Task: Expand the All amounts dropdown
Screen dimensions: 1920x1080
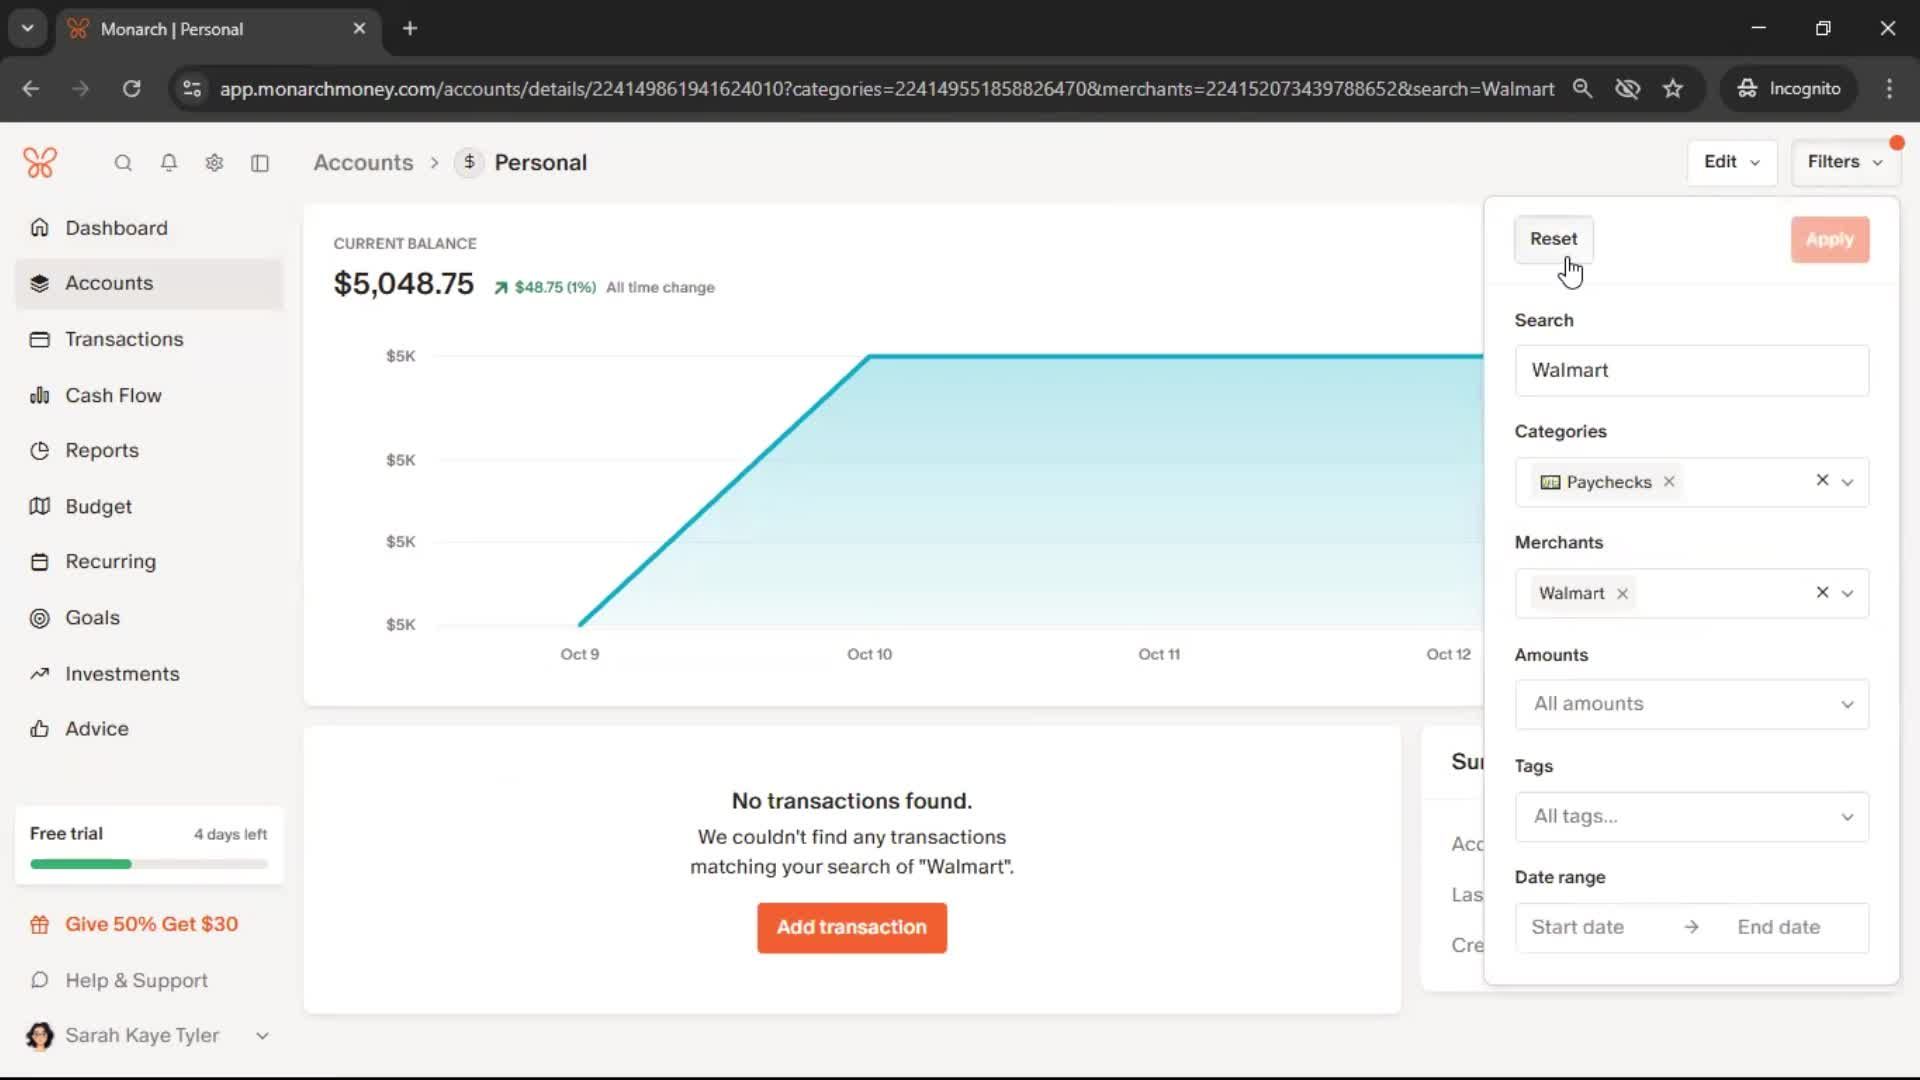Action: [x=1691, y=704]
